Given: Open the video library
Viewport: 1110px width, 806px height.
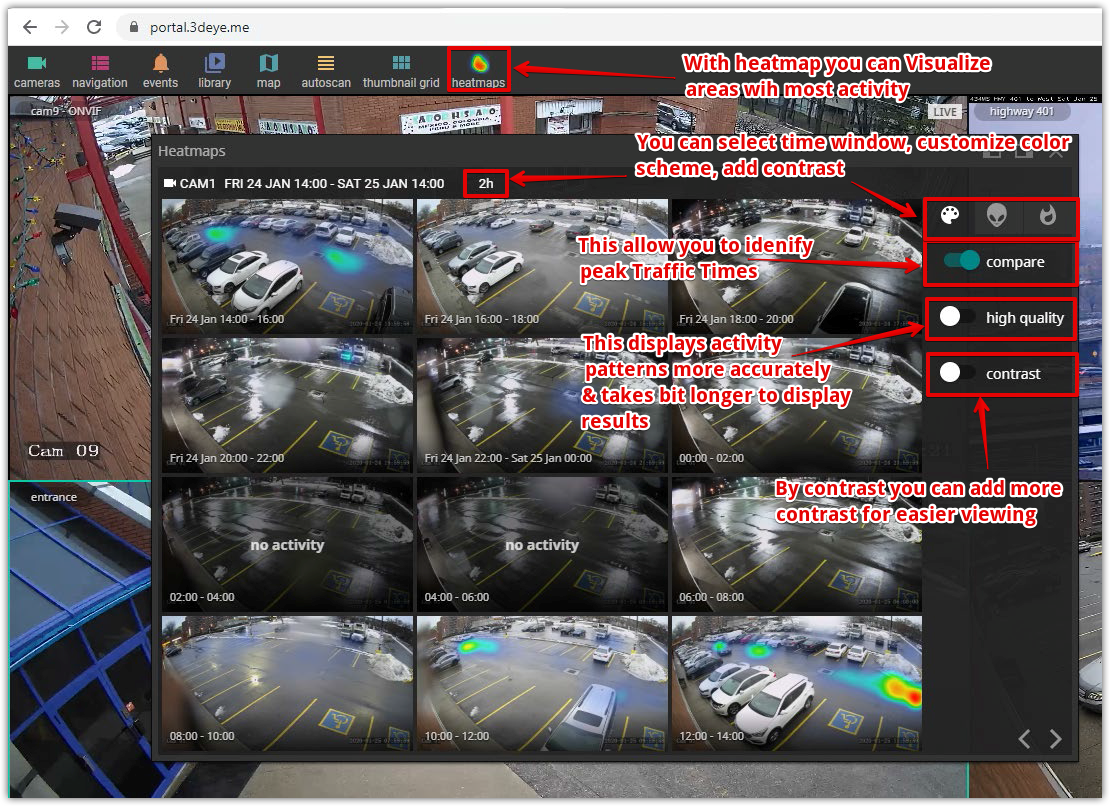Looking at the screenshot, I should (x=214, y=70).
